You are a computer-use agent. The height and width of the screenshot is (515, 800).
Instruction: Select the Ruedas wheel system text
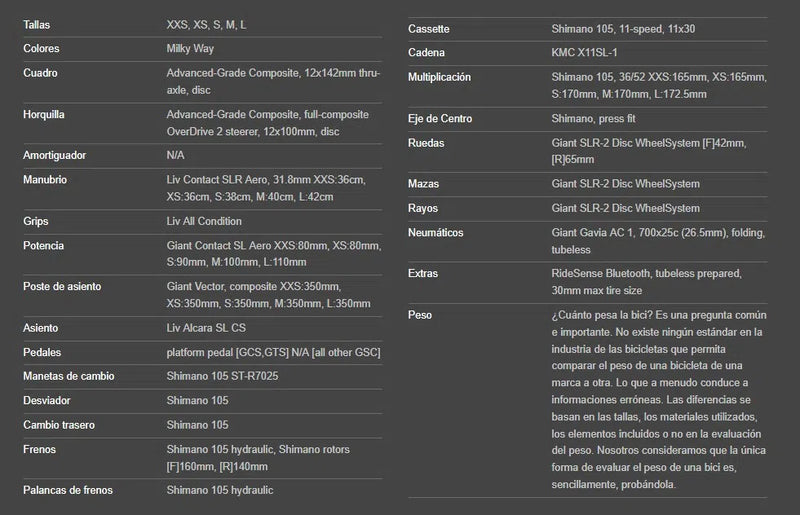pyautogui.click(x=648, y=151)
